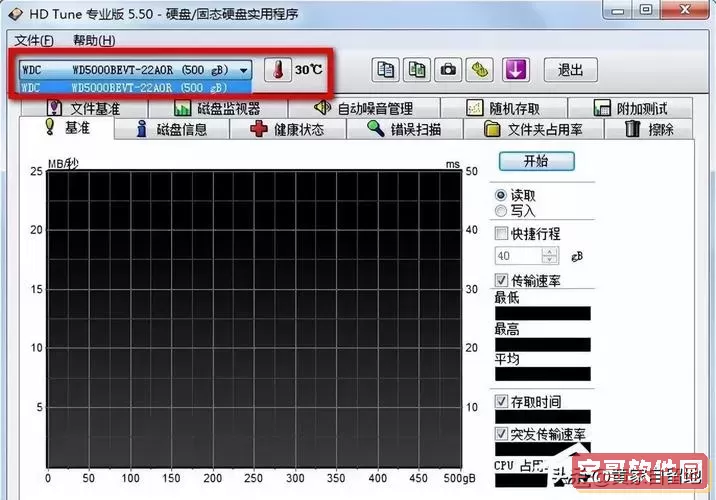Toggle the 传输速率 checkbox
This screenshot has width=716, height=500.
(x=501, y=280)
